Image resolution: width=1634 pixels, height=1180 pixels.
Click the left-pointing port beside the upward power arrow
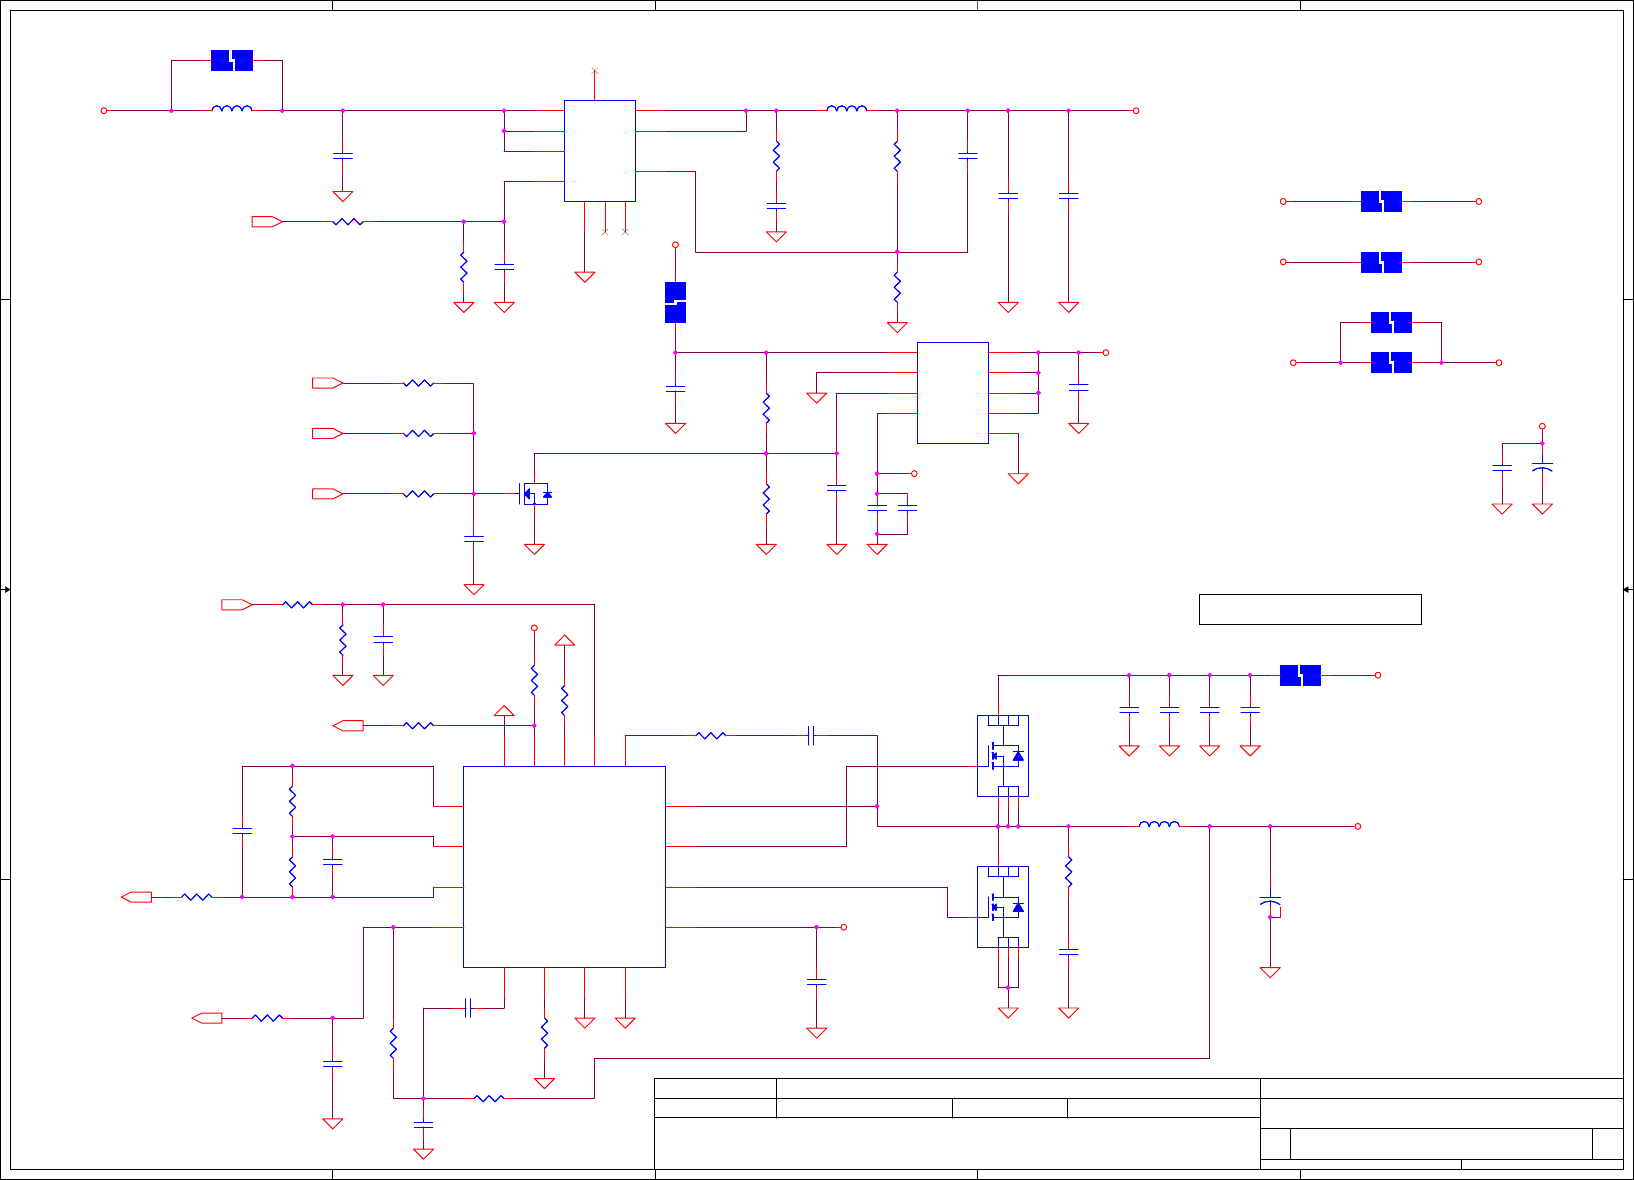click(x=348, y=726)
